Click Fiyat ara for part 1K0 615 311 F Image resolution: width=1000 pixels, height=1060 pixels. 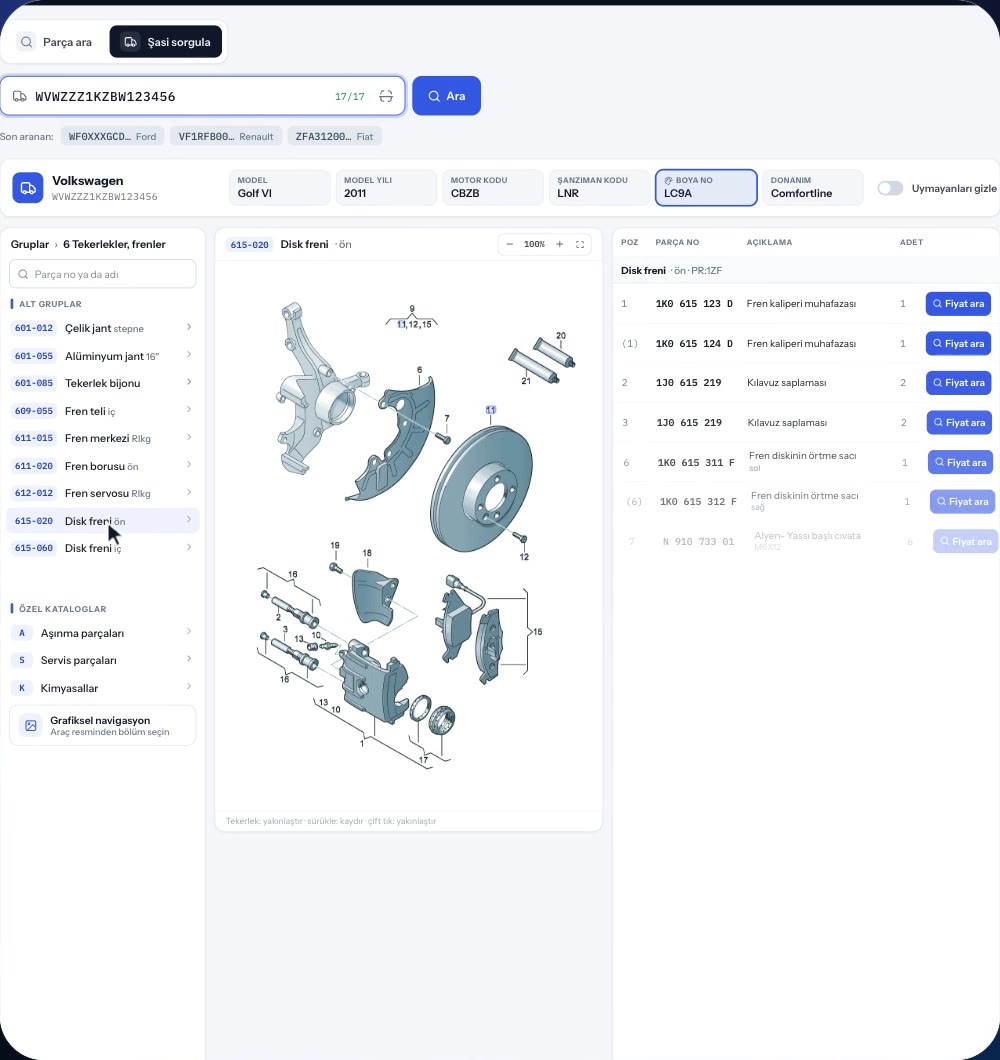tap(960, 462)
